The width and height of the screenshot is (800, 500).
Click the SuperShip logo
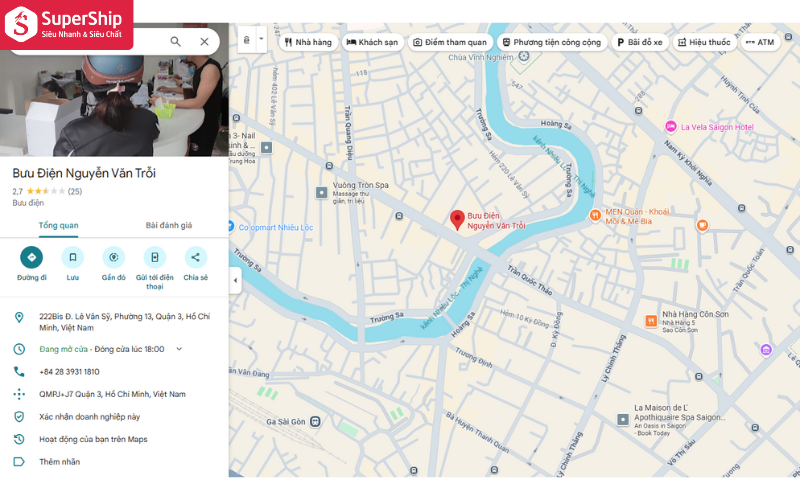click(x=66, y=24)
